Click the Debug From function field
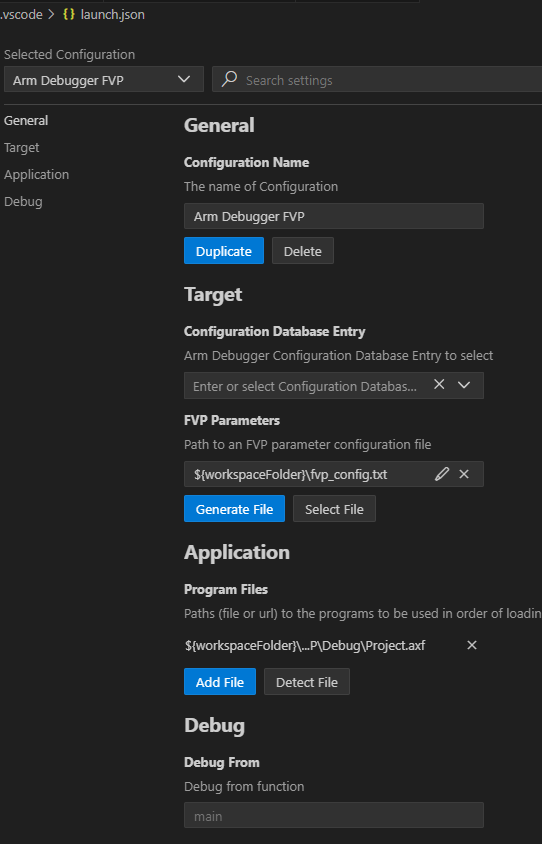Viewport: 542px width, 844px height. [x=334, y=815]
